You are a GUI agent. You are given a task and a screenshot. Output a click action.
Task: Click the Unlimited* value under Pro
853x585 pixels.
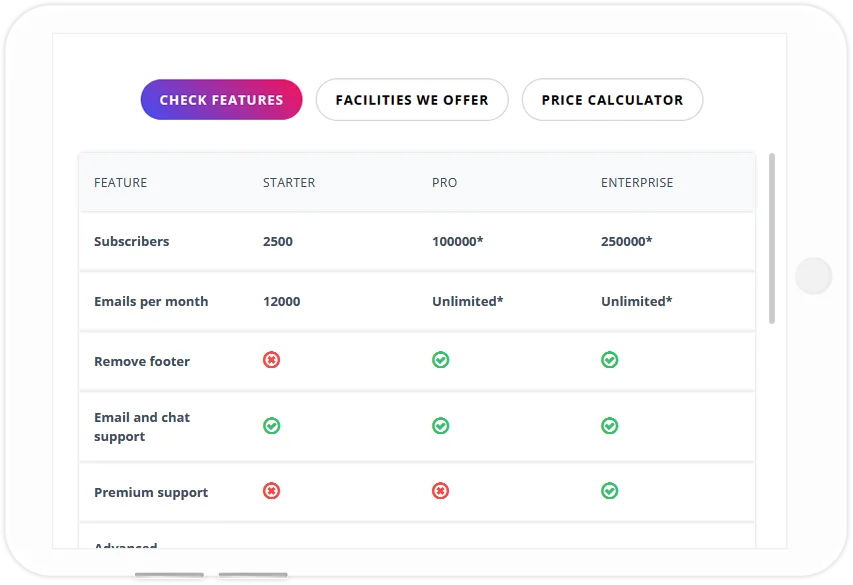click(x=468, y=301)
